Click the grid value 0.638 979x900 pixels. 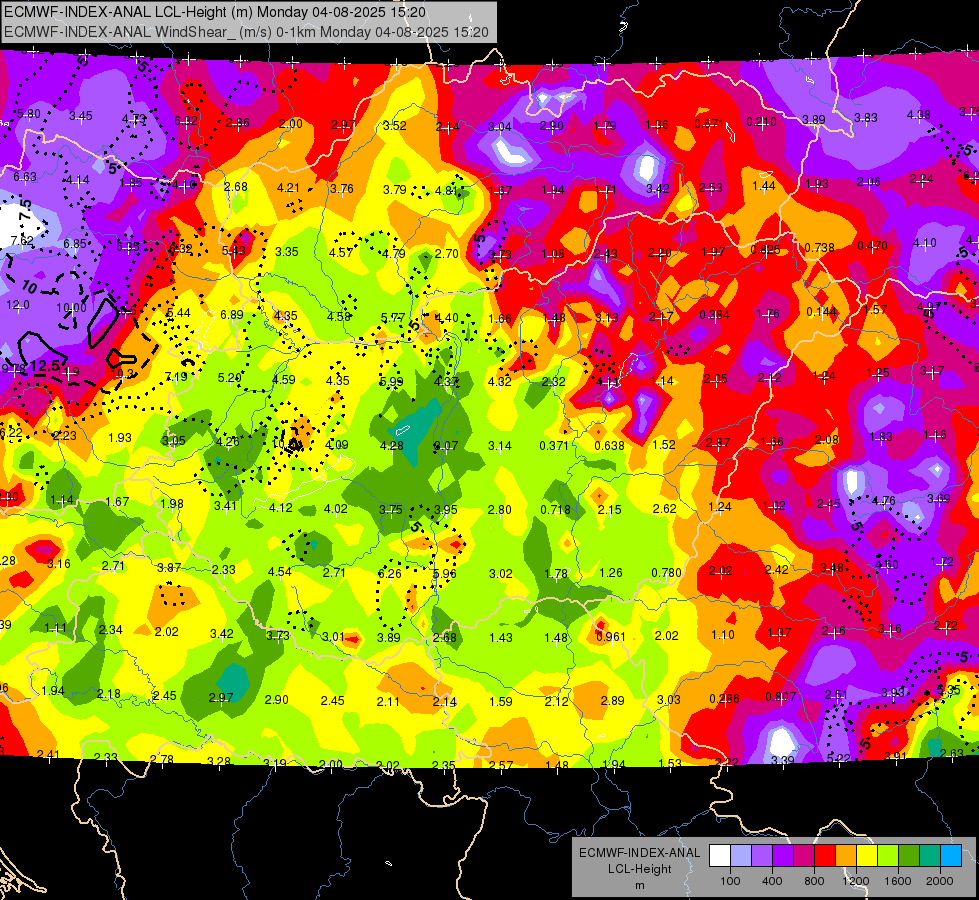[609, 445]
